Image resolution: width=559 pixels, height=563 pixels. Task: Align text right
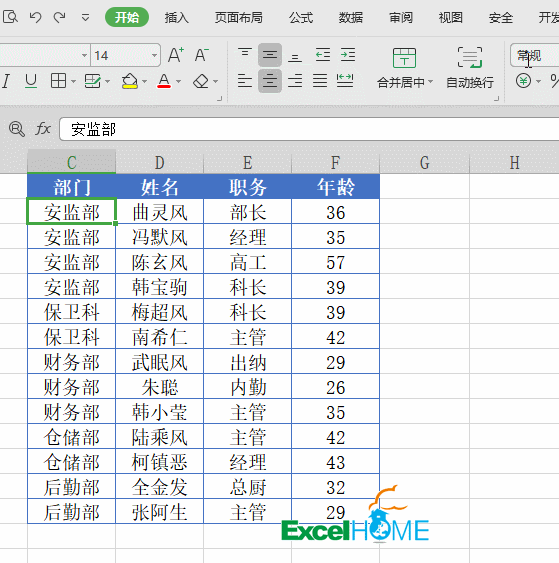point(295,81)
